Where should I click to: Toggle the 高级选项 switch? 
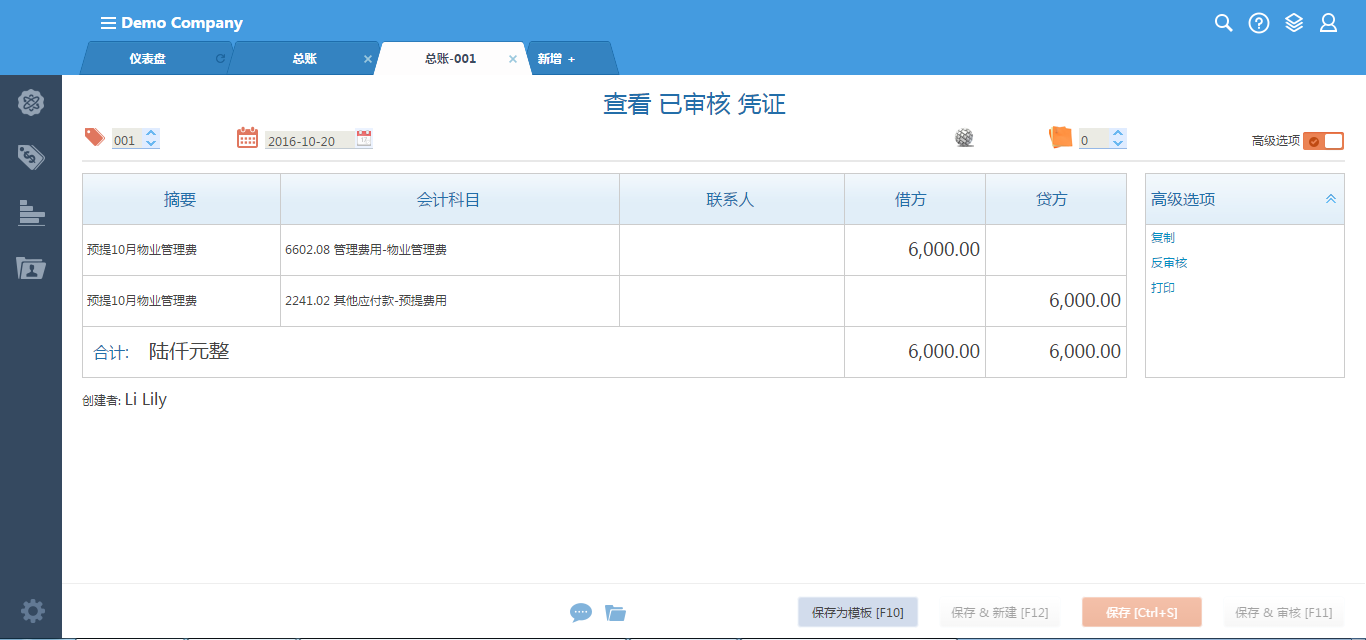pyautogui.click(x=1324, y=141)
